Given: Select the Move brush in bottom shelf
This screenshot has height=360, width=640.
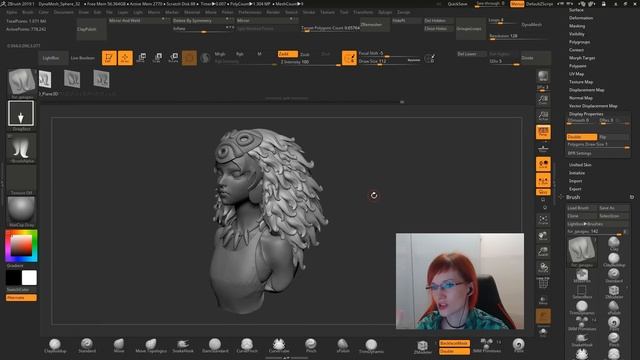Looking at the screenshot, I should point(119,346).
